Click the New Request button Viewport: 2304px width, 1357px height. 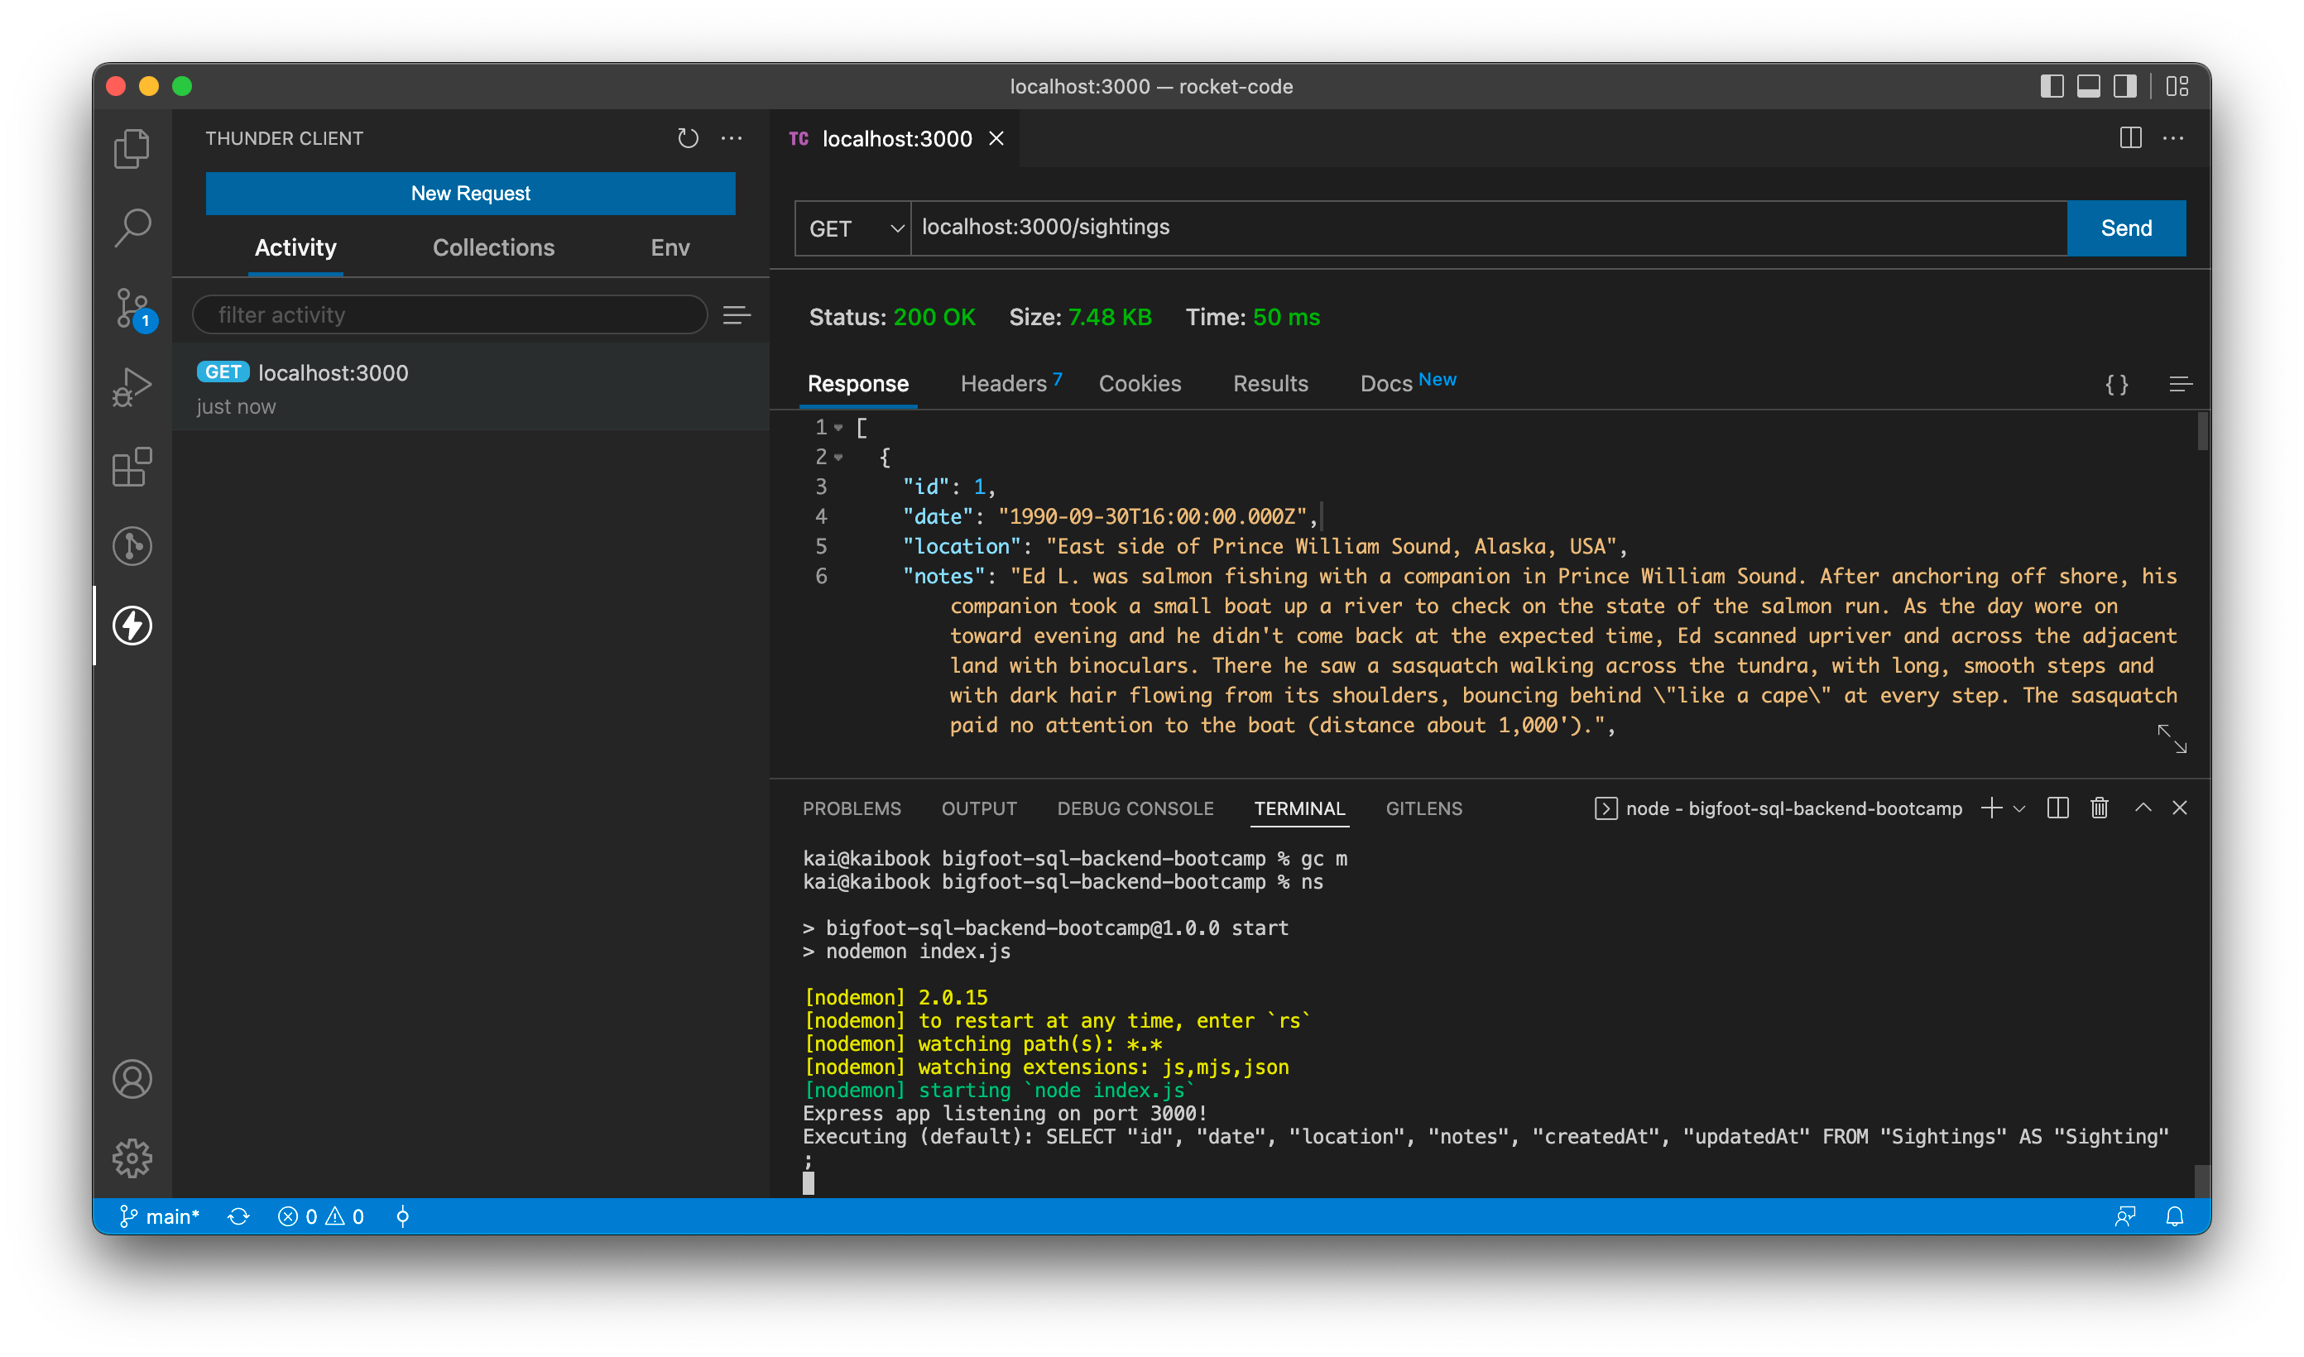tap(470, 193)
